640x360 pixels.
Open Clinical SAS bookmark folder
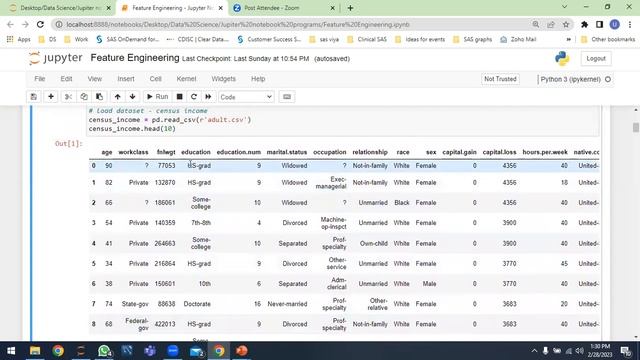click(x=367, y=40)
